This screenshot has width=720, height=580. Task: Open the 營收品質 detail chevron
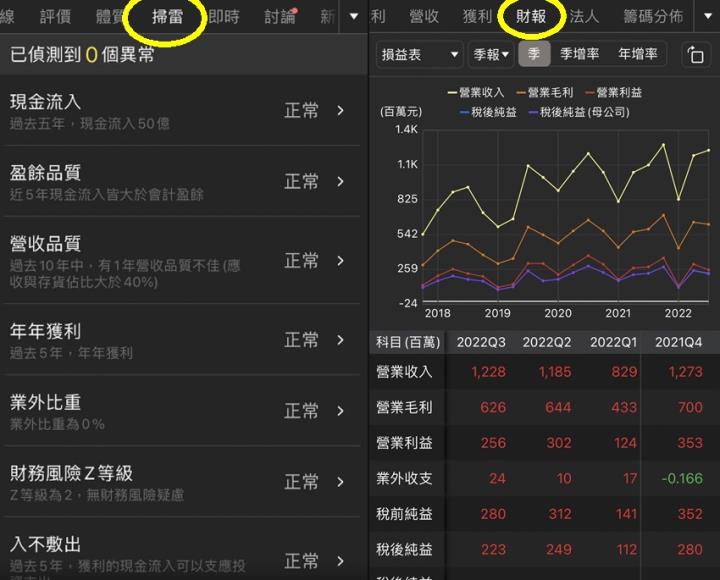pos(340,261)
